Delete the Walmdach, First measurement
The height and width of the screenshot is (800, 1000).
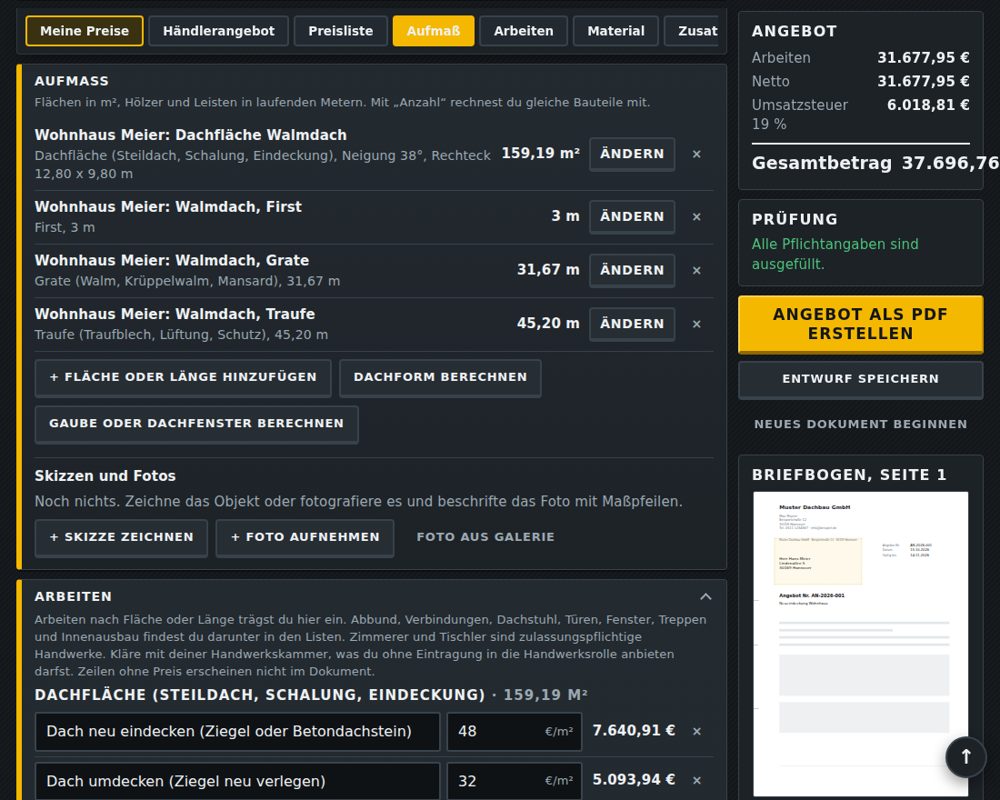coord(696,217)
